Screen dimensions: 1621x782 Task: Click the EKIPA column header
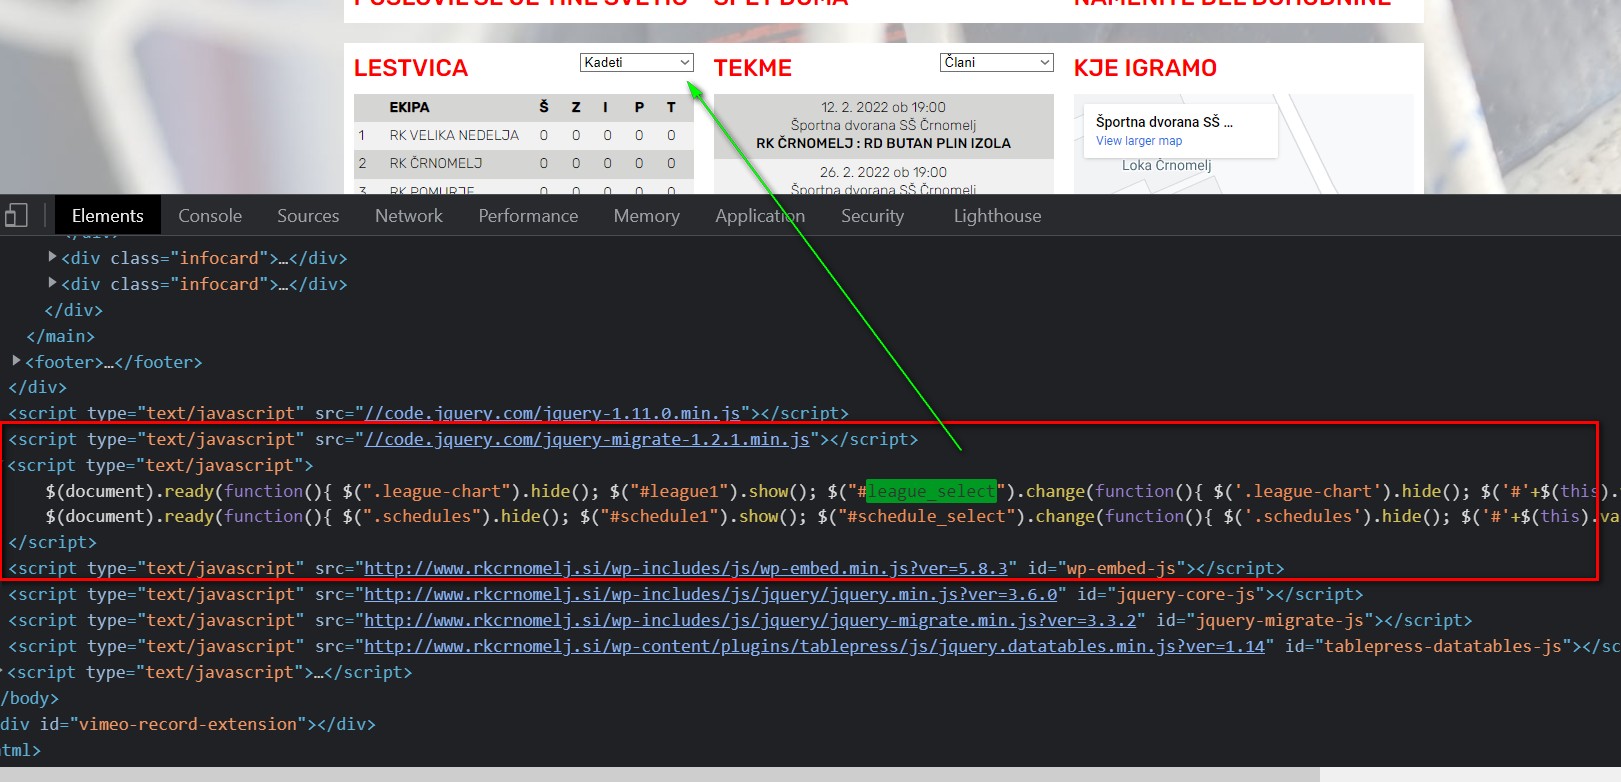(x=409, y=107)
